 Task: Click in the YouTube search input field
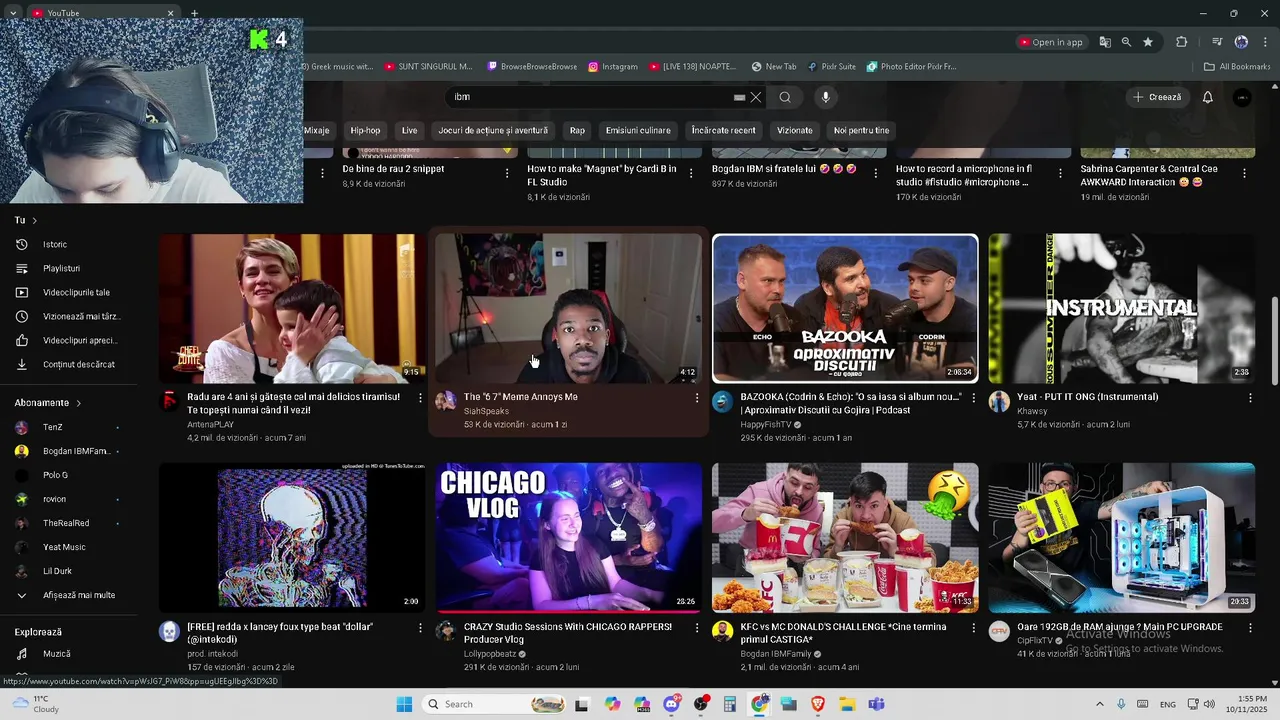pyautogui.click(x=592, y=97)
